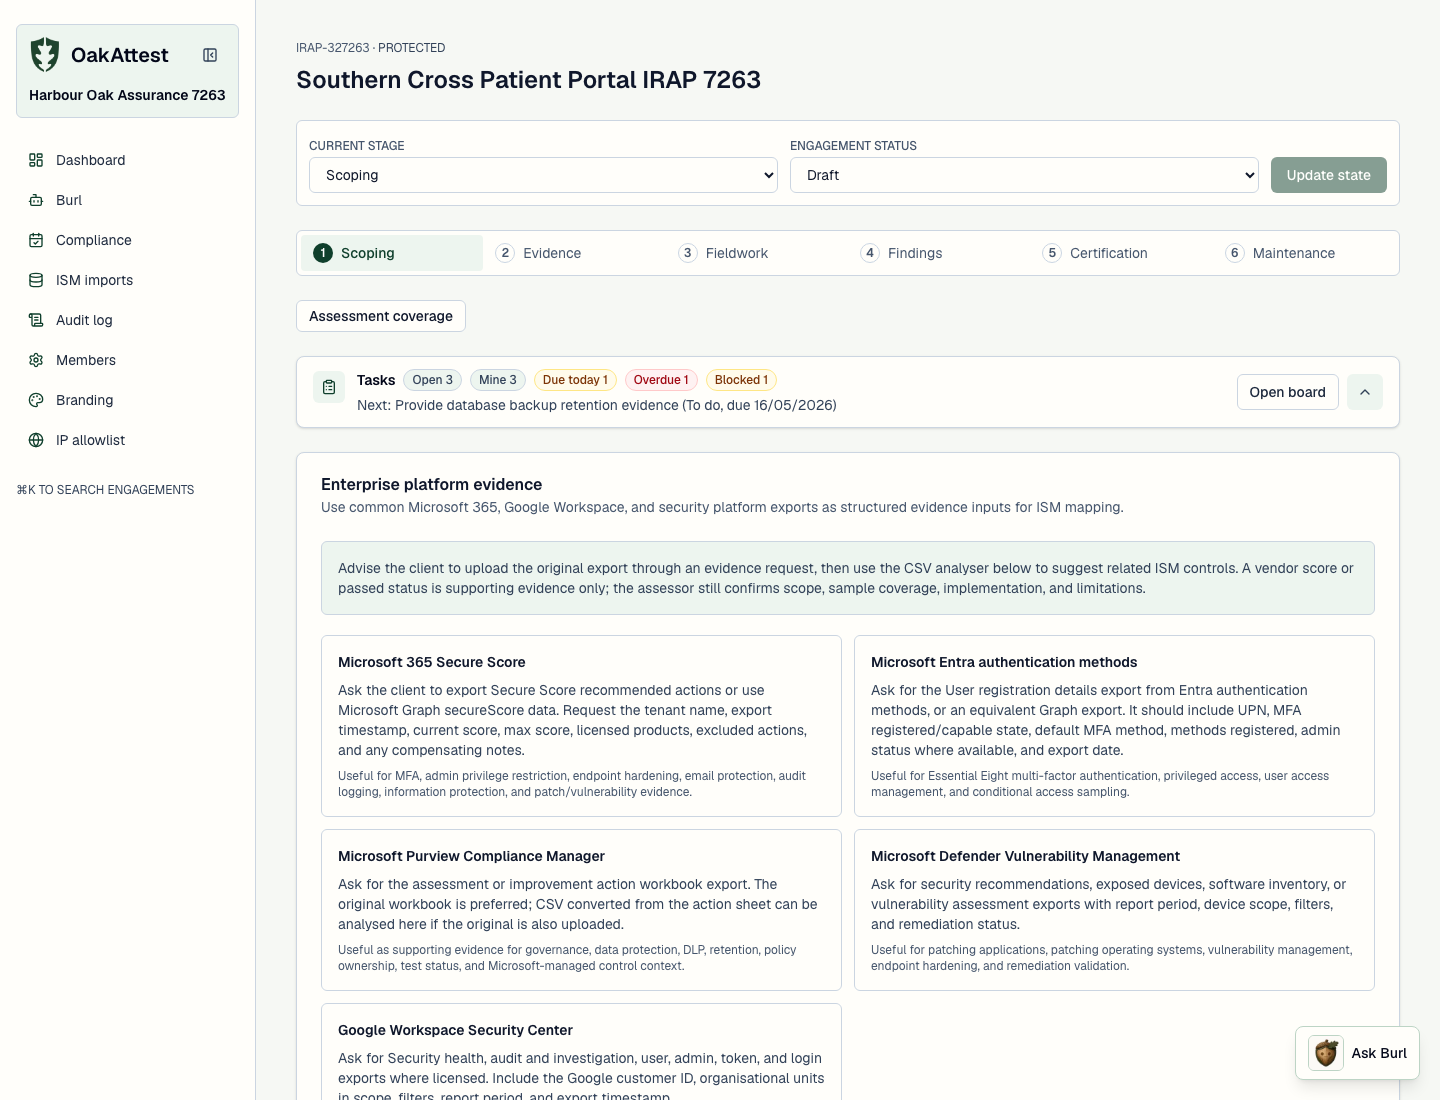This screenshot has width=1440, height=1100.
Task: Click the Open board button
Action: point(1287,392)
